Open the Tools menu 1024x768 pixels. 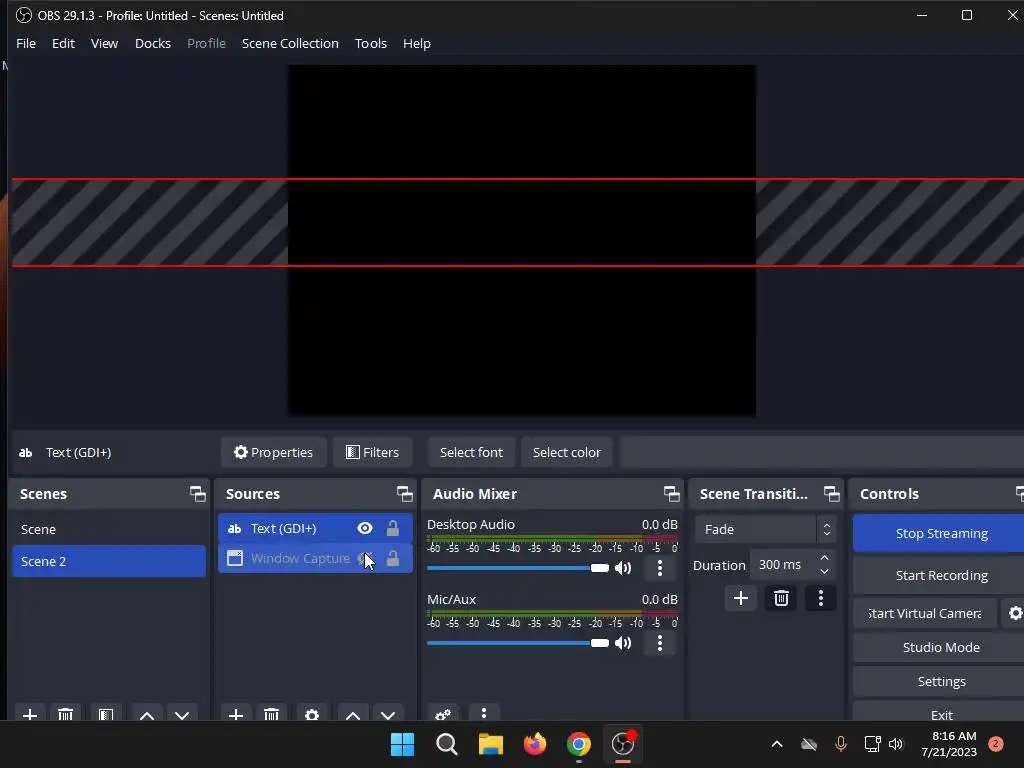[370, 43]
